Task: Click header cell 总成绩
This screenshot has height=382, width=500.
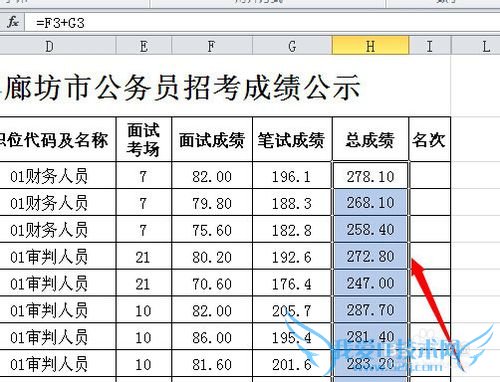Action: [x=370, y=139]
